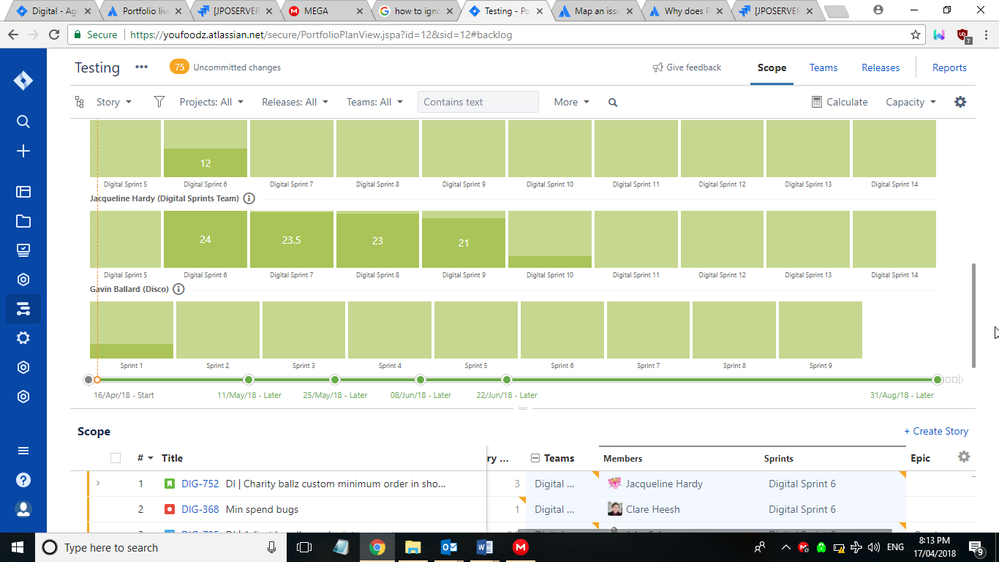Click + Create Story

click(936, 431)
